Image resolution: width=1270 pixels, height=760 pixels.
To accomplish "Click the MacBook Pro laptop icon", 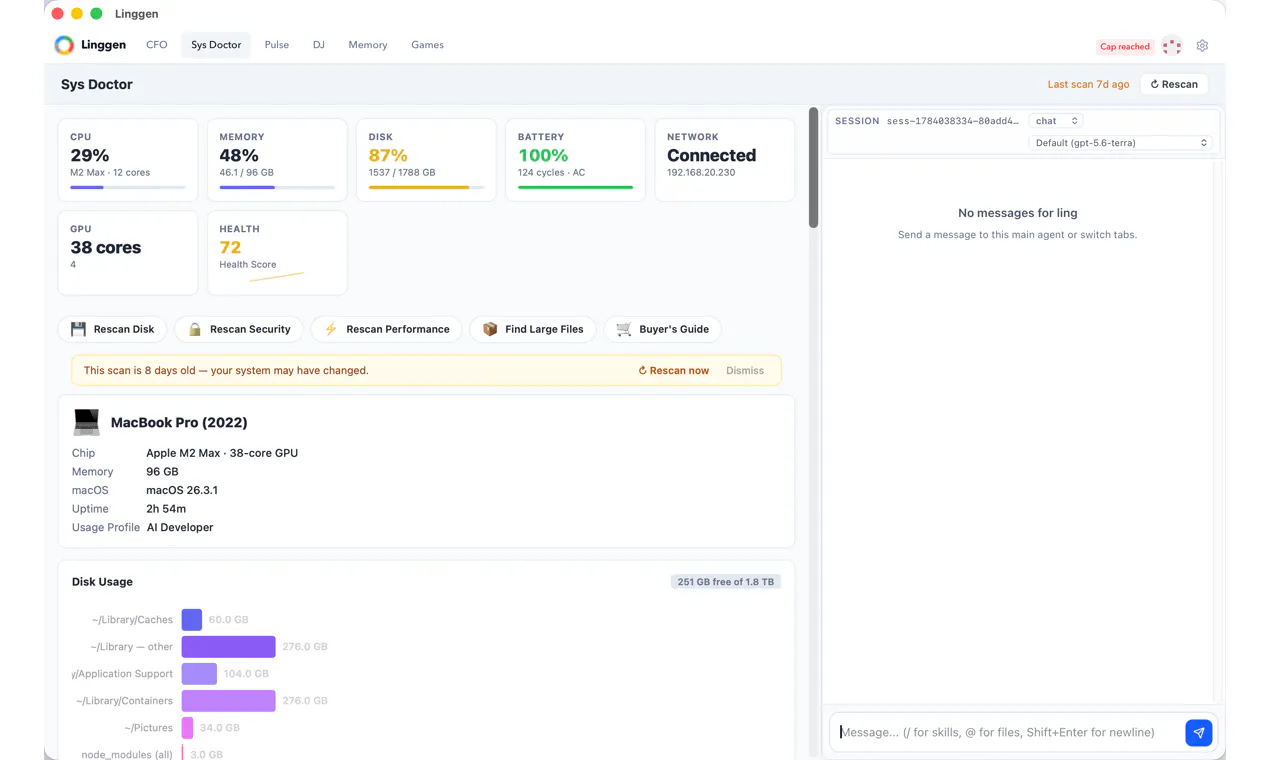I will (x=87, y=422).
